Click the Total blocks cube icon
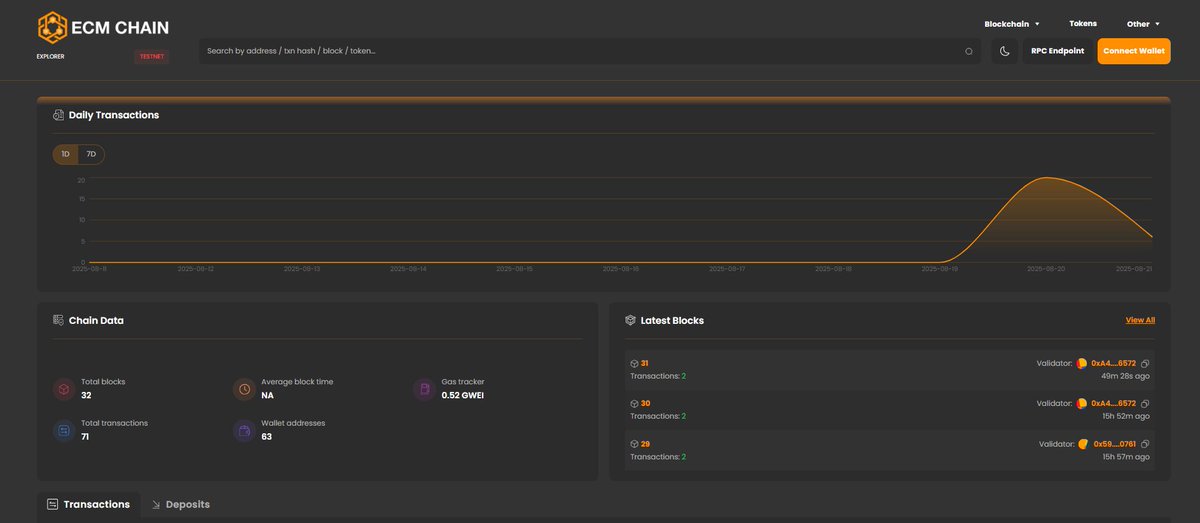 click(x=63, y=389)
